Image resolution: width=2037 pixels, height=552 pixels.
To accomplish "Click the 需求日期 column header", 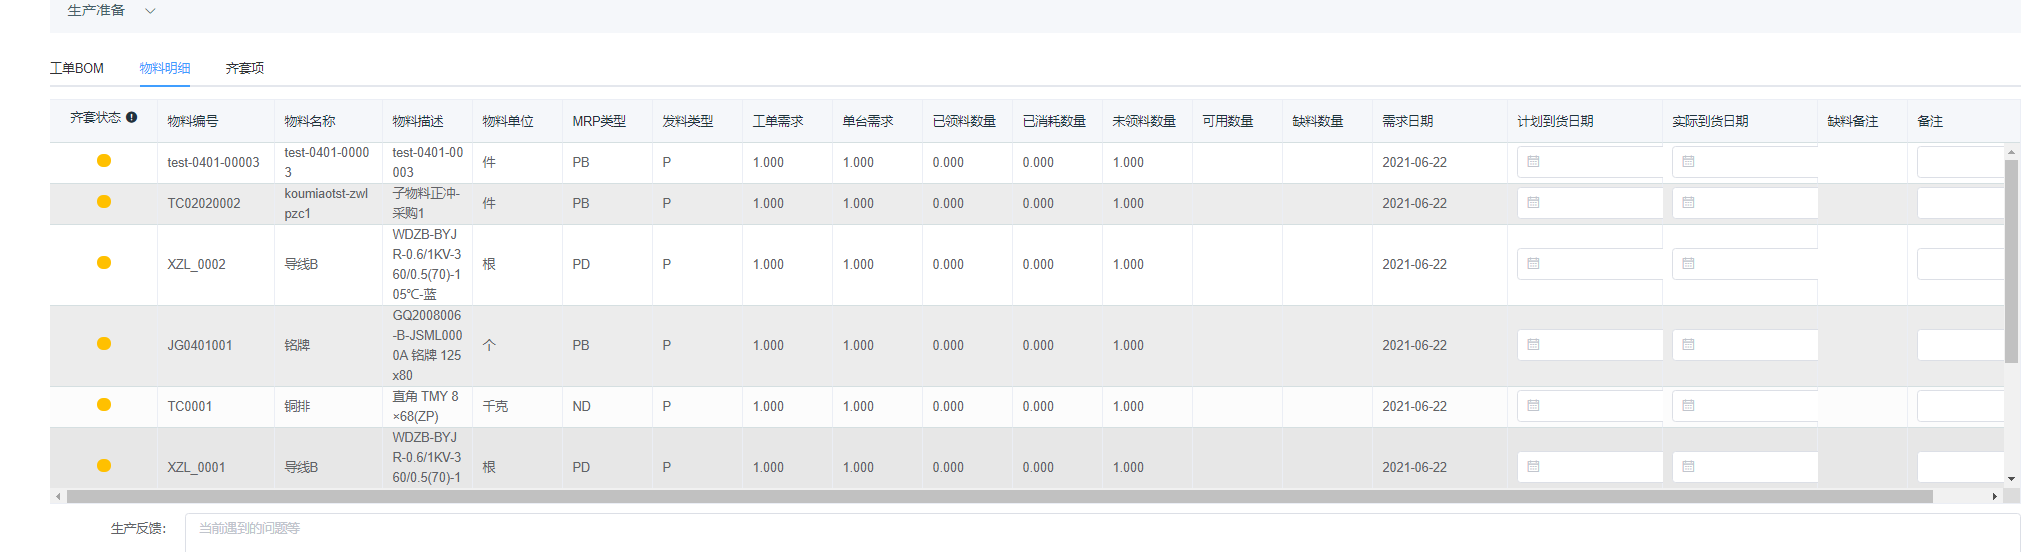I will point(1407,121).
